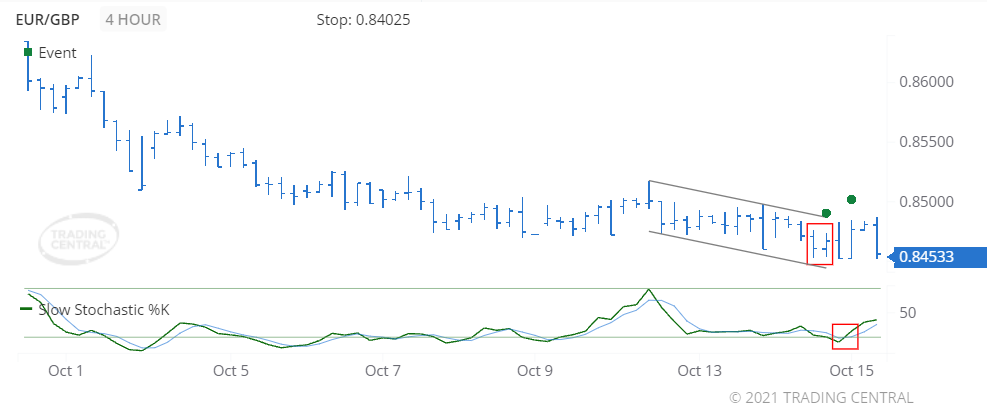Click the 2021 Trading Central copyright text
The height and width of the screenshot is (415, 987).
click(821, 398)
